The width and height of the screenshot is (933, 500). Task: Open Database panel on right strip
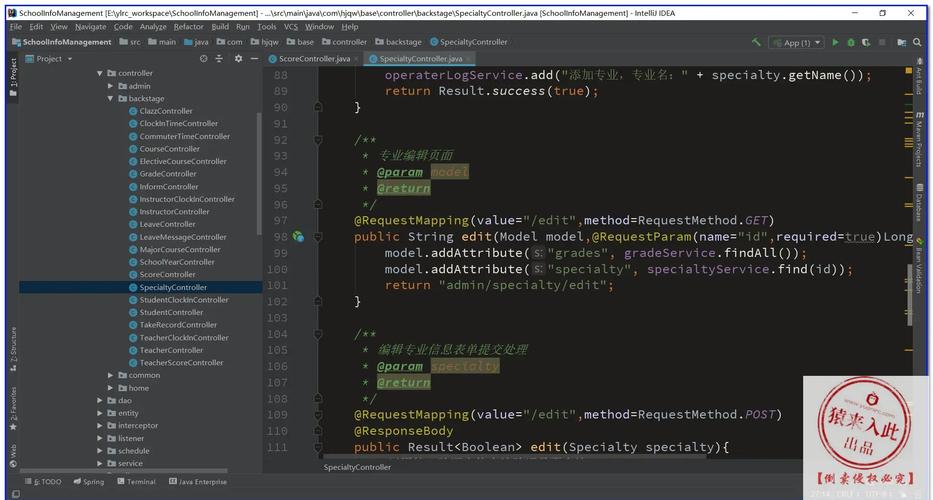[919, 202]
